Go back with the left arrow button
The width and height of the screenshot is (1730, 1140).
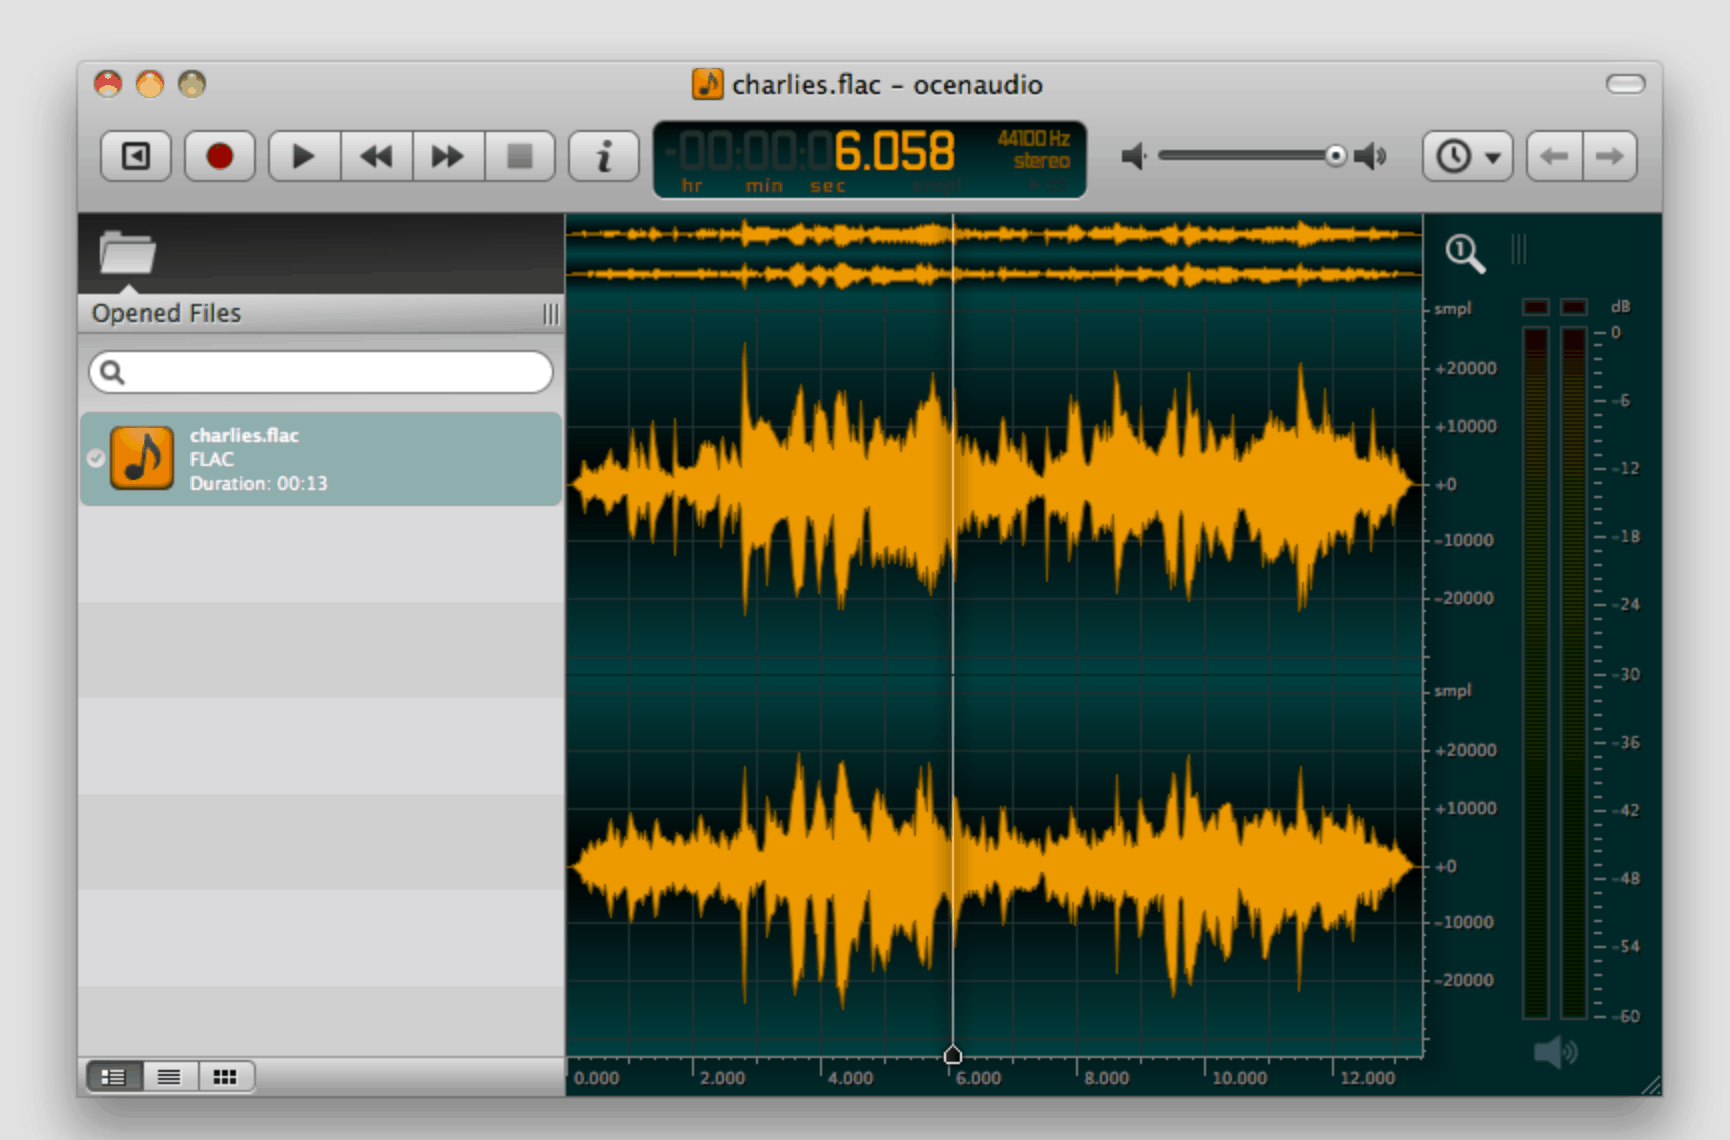click(x=1554, y=156)
